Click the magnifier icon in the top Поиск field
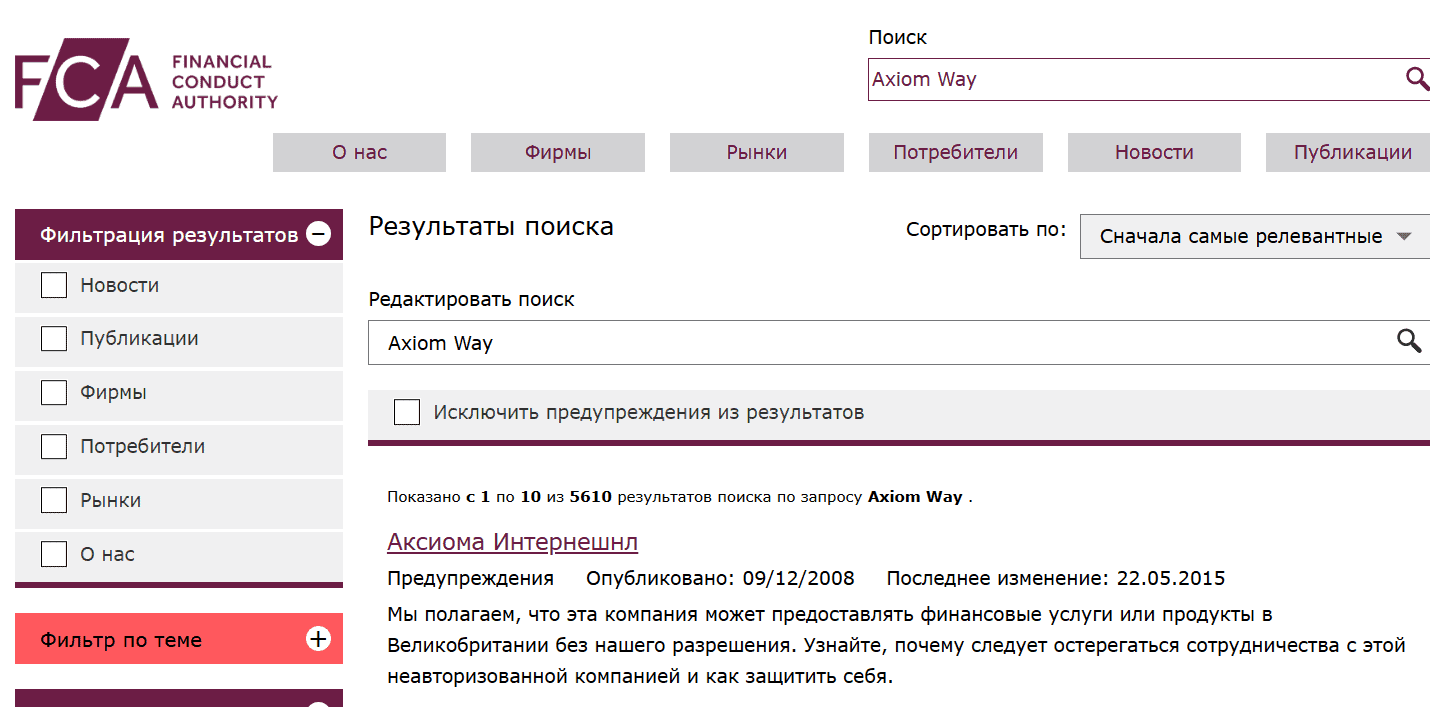 [x=1417, y=79]
